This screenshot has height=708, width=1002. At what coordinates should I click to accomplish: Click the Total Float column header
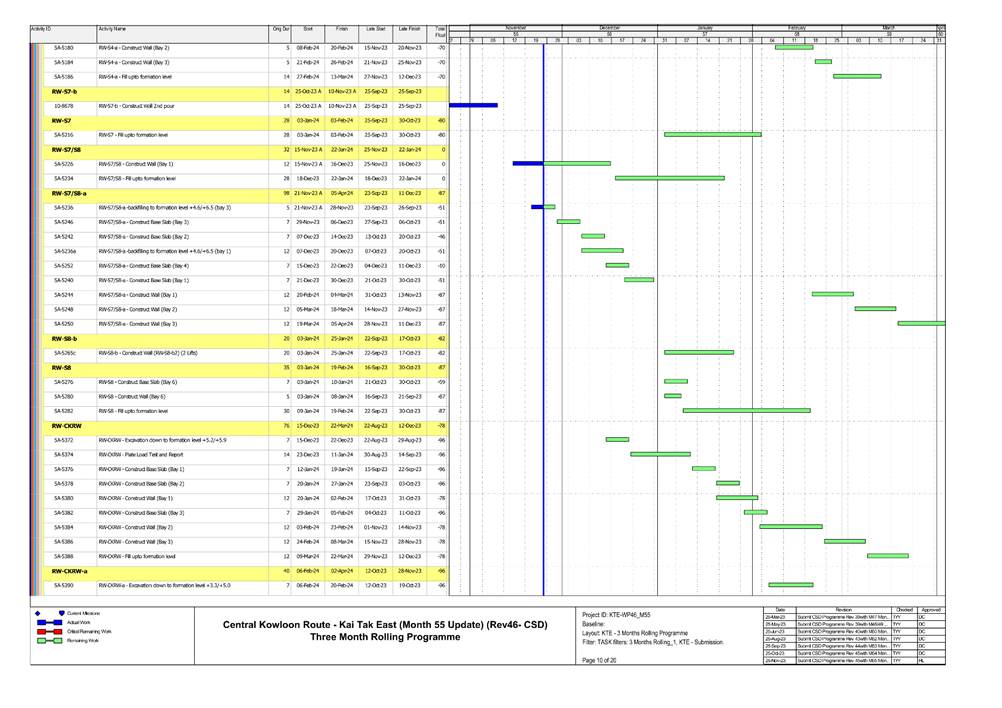(440, 33)
